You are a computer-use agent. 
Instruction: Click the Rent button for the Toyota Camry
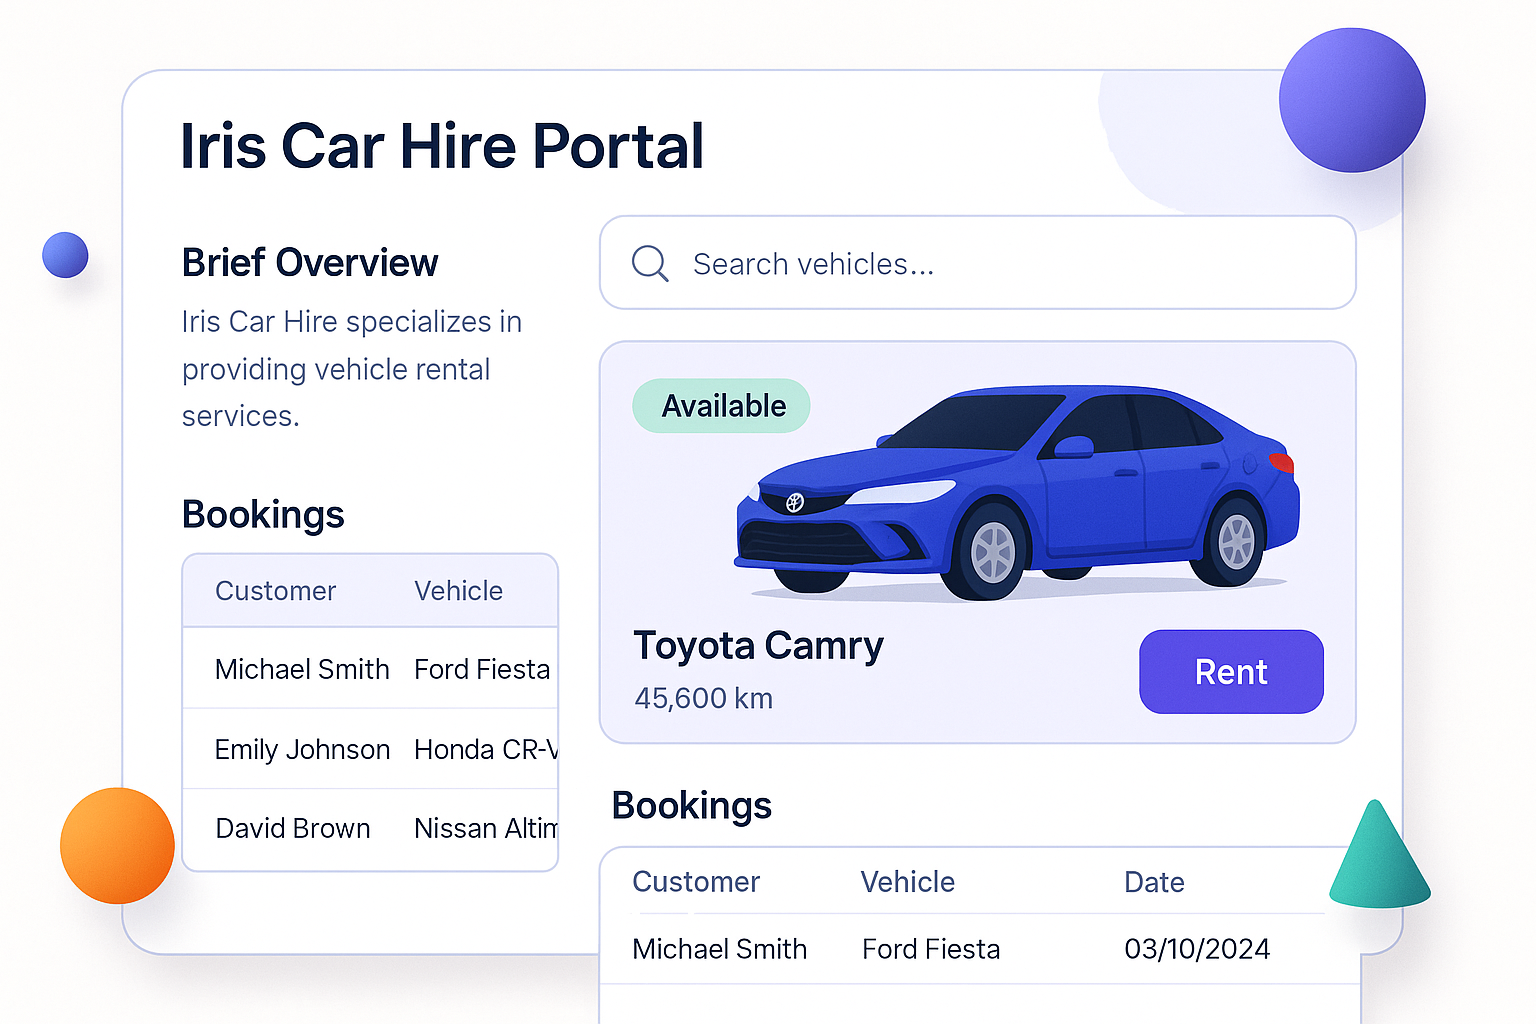(x=1231, y=672)
